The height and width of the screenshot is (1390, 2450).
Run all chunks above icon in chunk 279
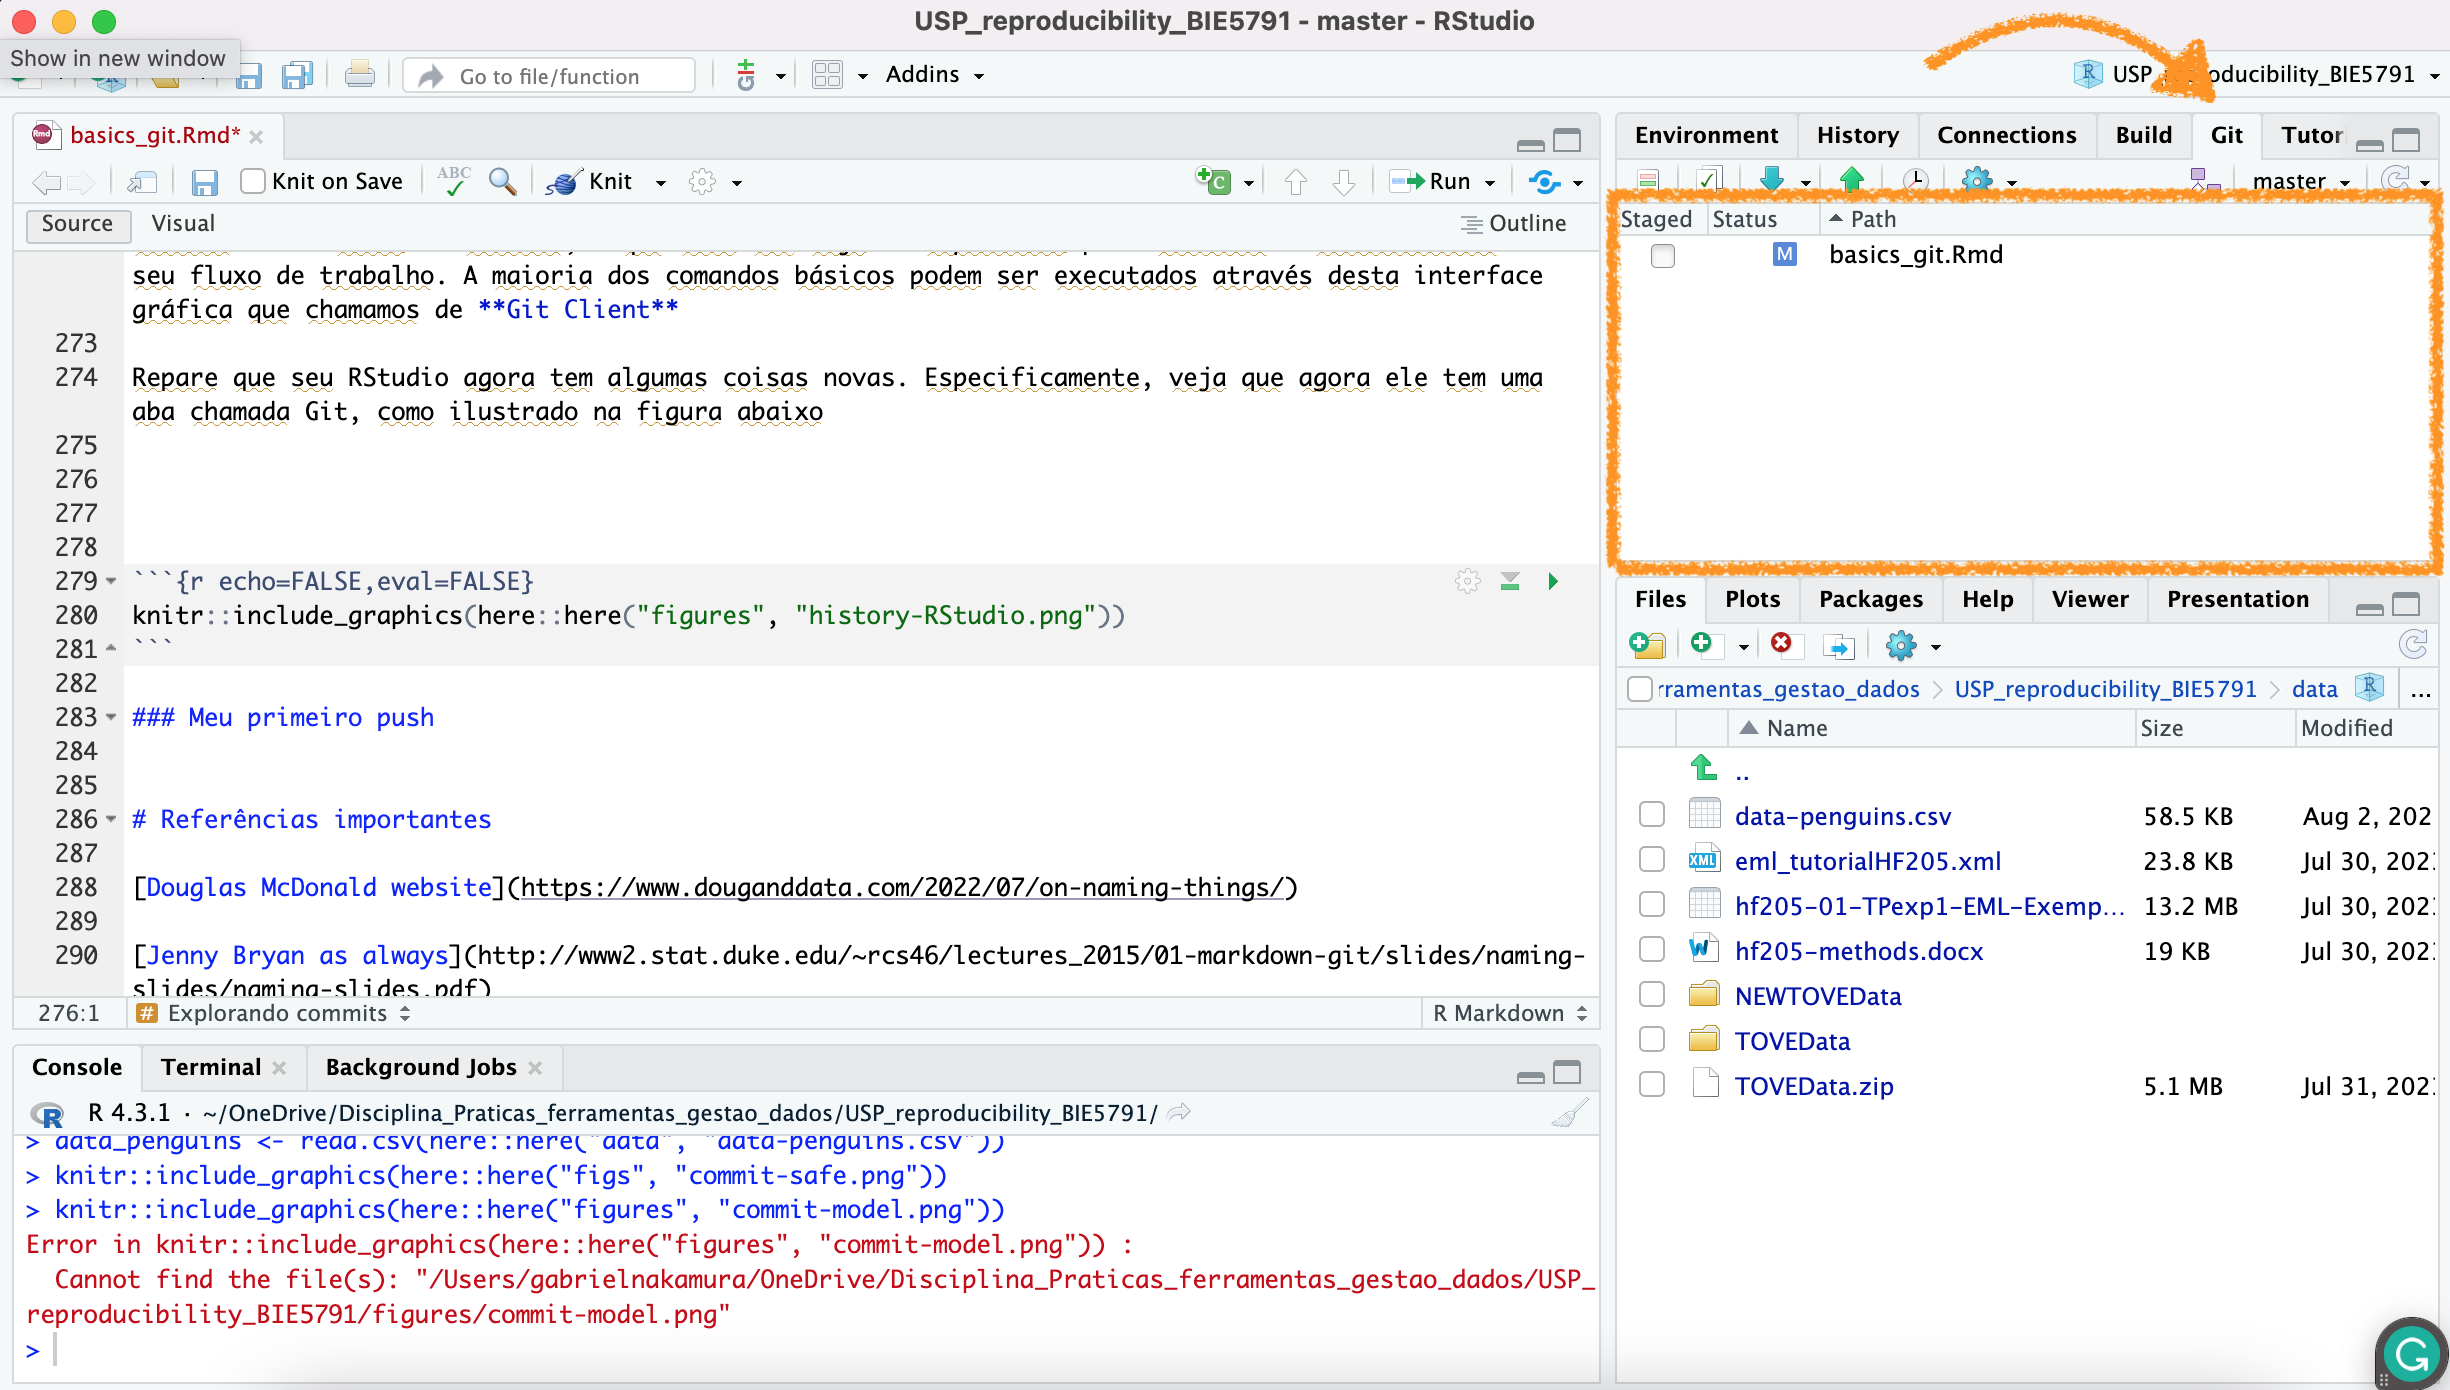point(1510,581)
